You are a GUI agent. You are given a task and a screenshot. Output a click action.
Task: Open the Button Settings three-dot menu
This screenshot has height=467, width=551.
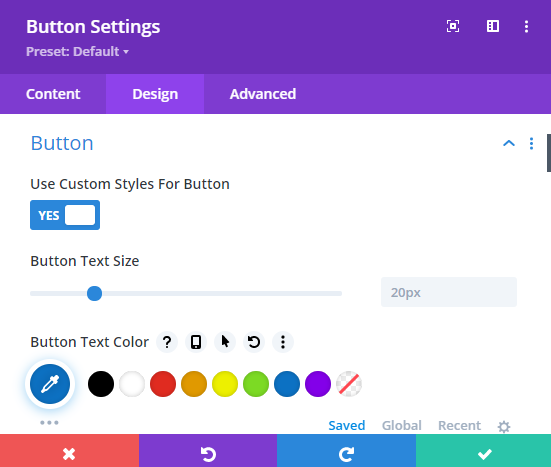526,26
